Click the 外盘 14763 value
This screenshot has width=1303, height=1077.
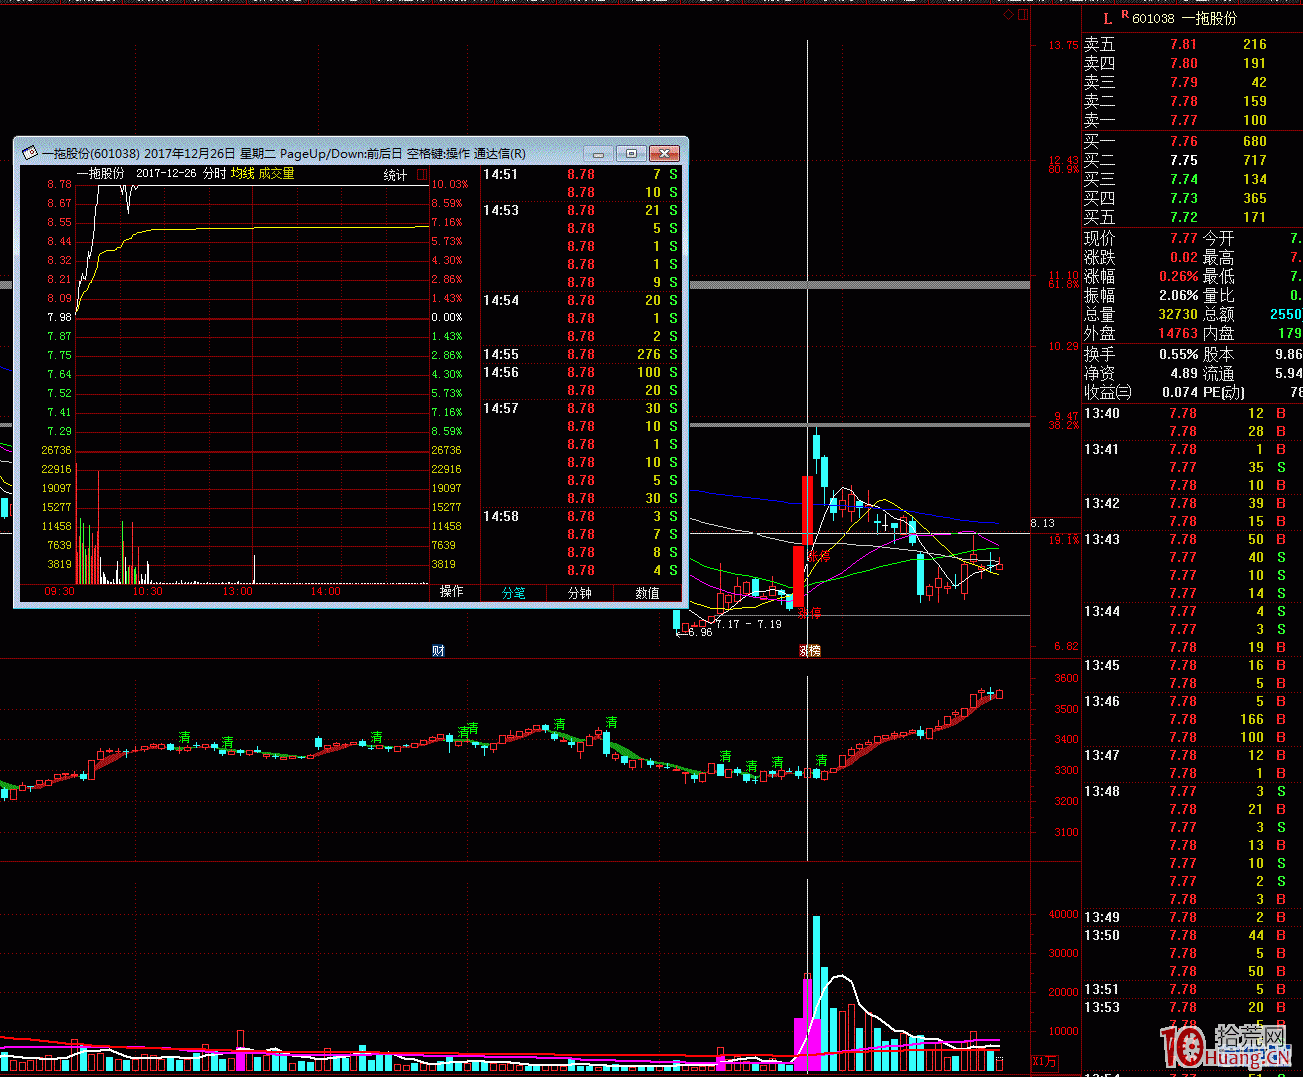(x=1178, y=333)
